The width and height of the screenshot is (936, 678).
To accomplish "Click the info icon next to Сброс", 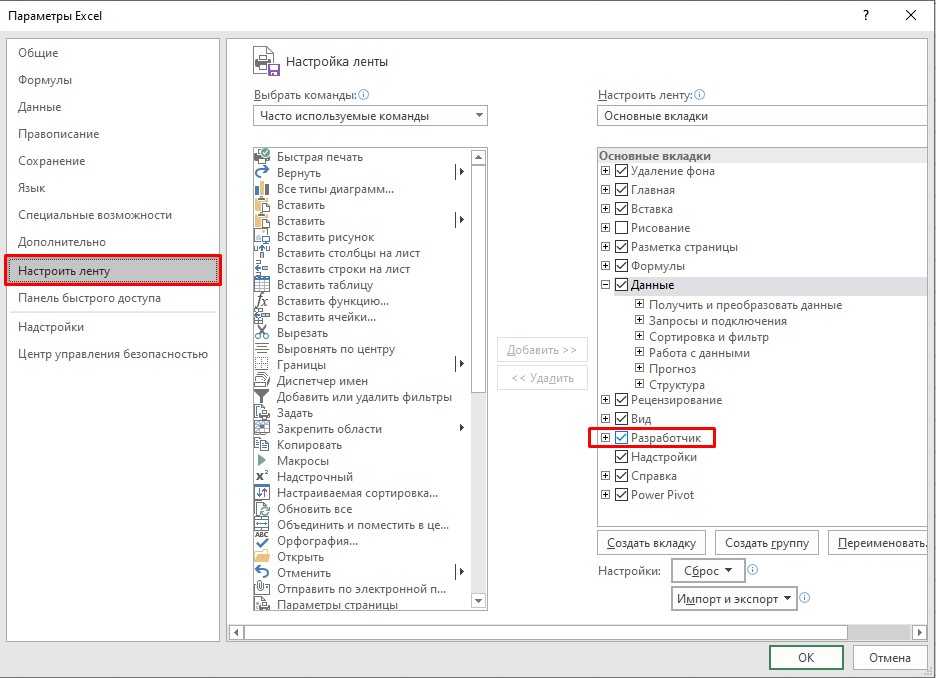I will point(752,570).
